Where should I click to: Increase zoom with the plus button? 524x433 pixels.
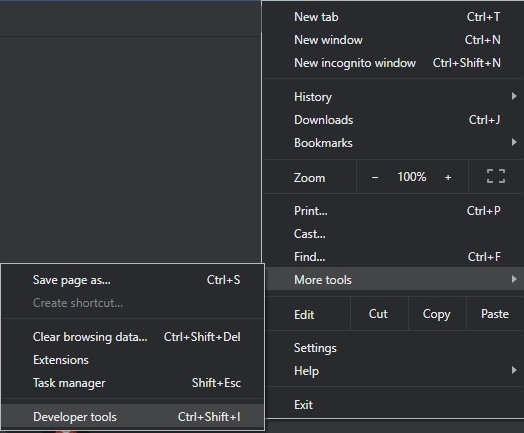(x=448, y=177)
